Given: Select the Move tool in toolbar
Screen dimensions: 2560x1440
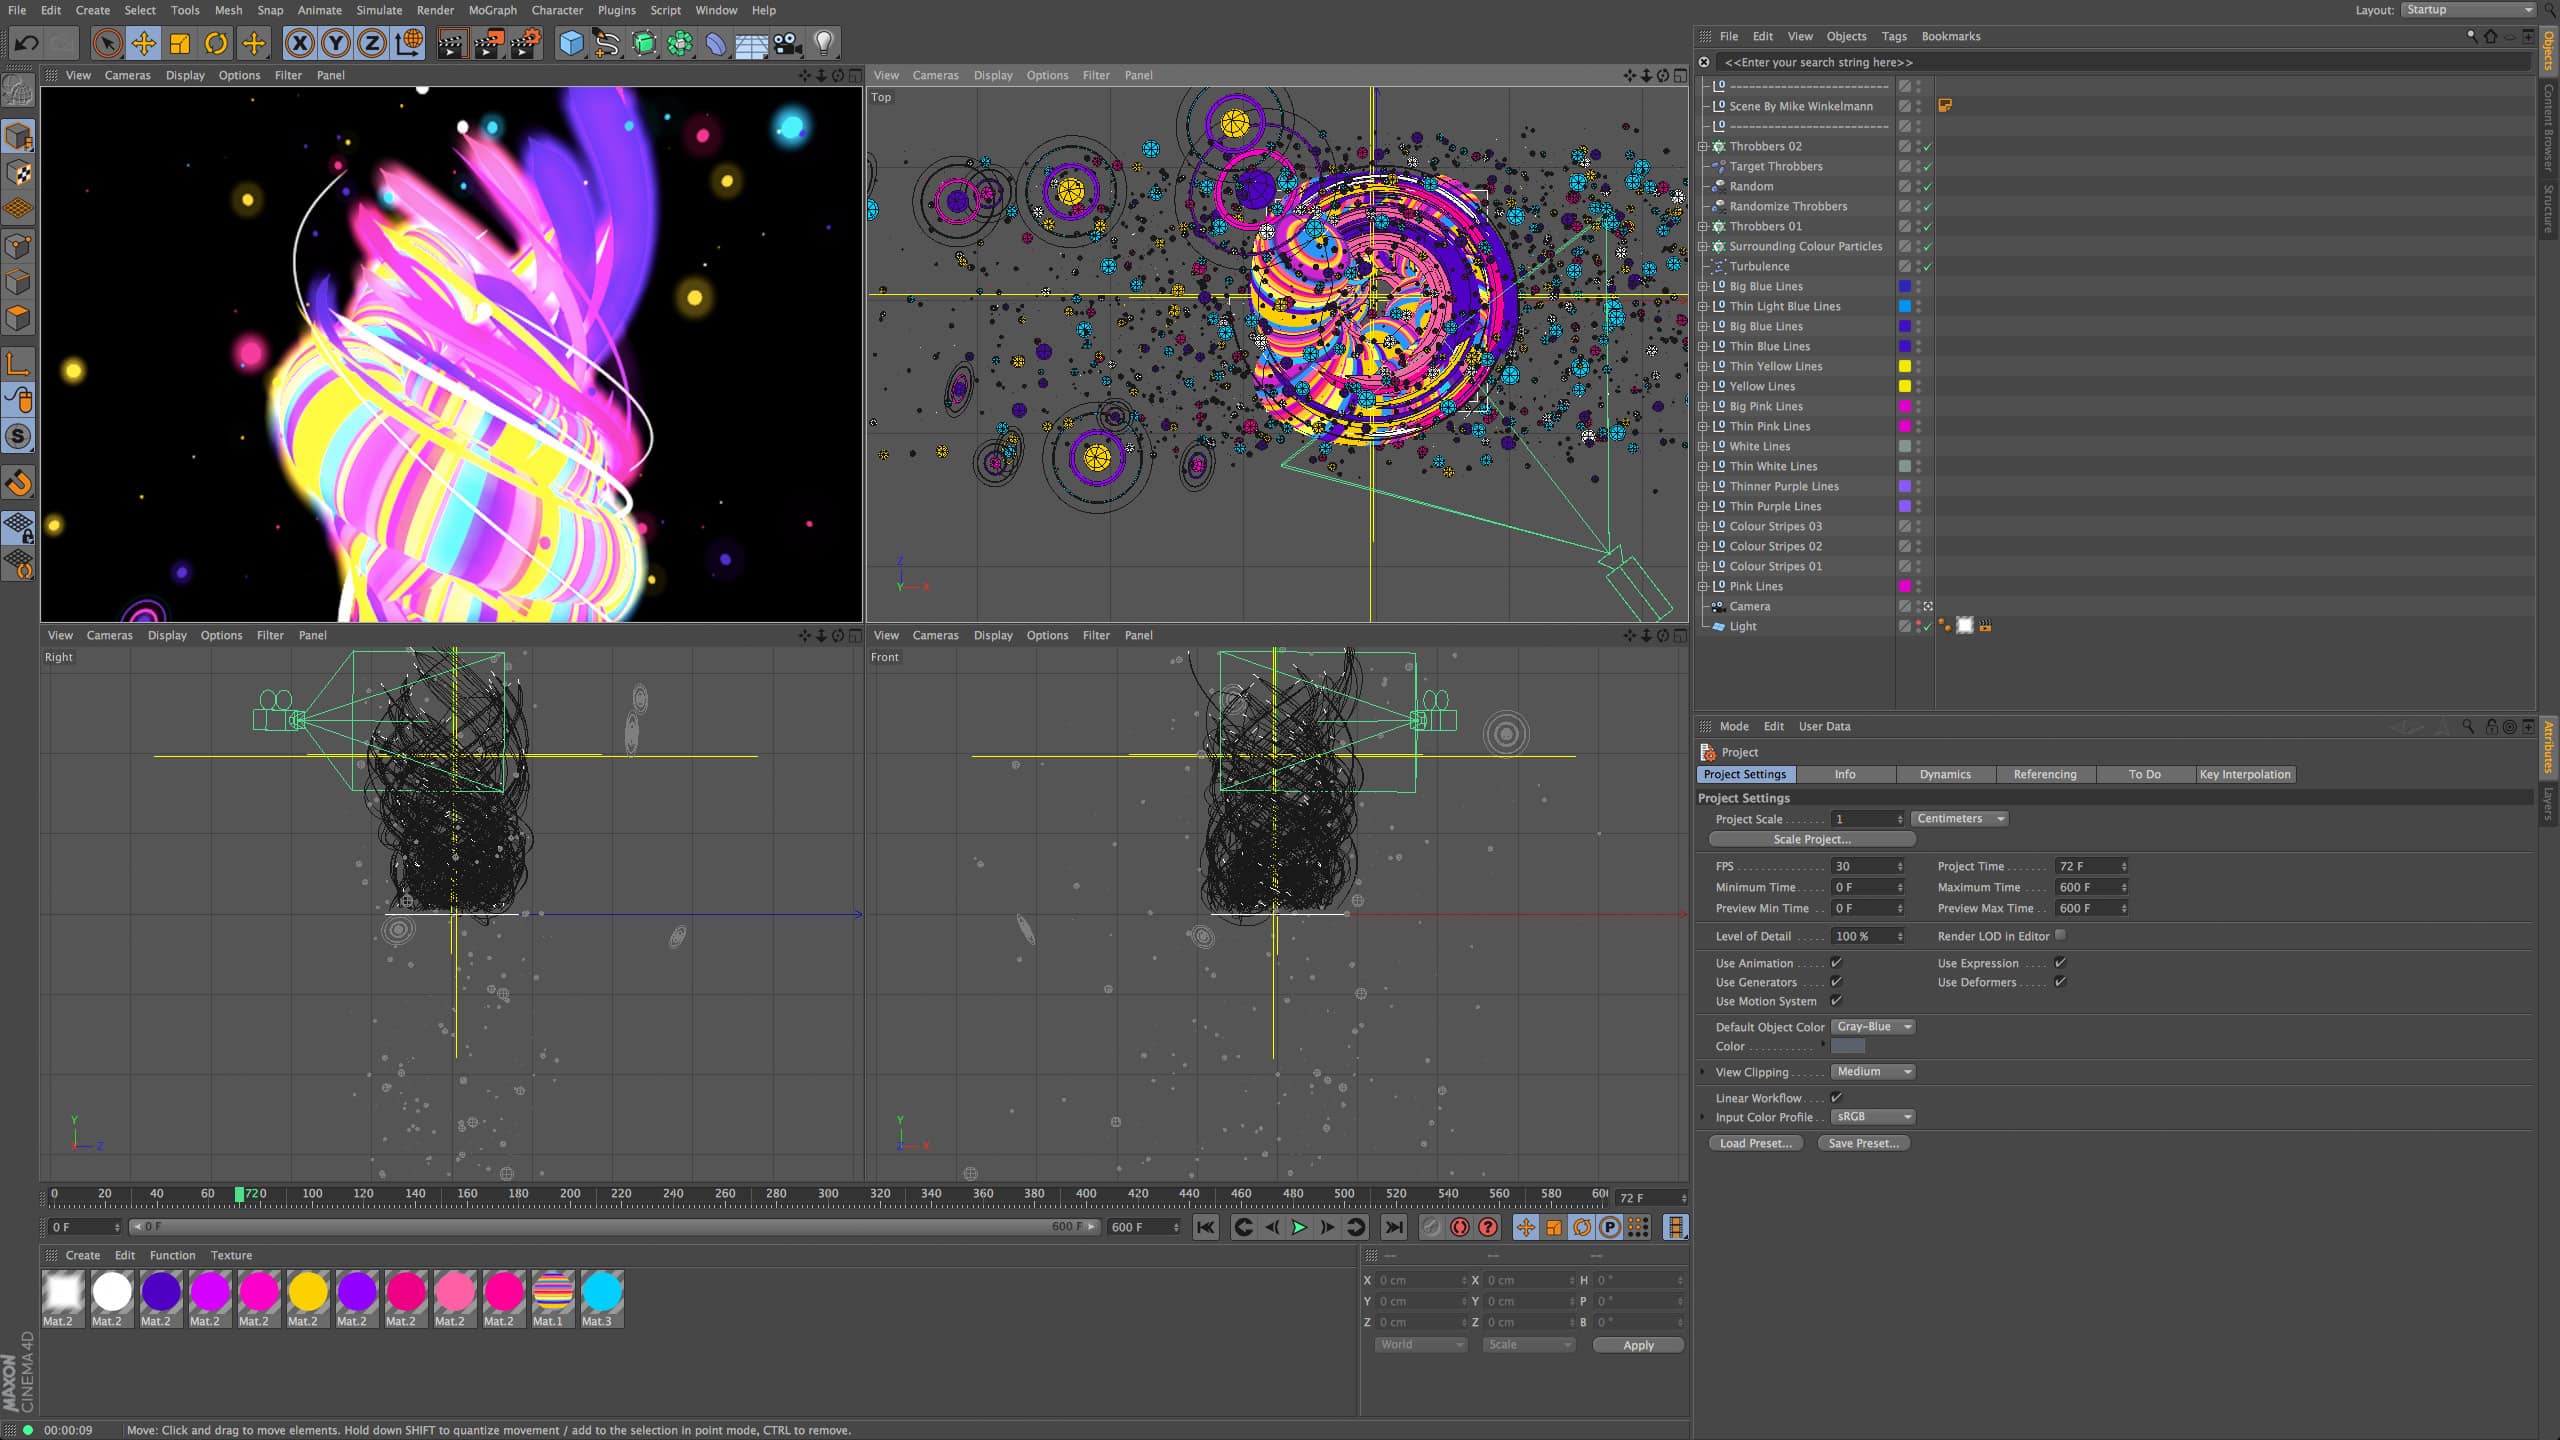Looking at the screenshot, I should pos(144,43).
